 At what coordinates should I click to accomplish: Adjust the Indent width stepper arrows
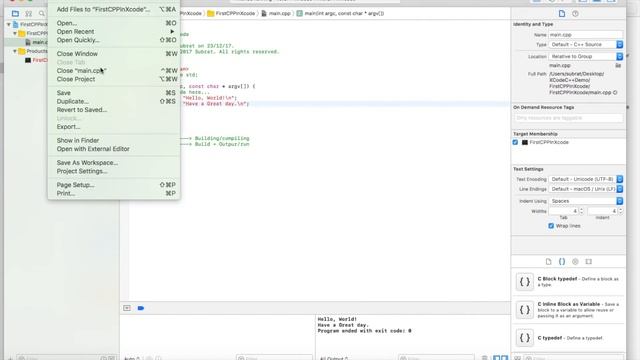coord(620,211)
